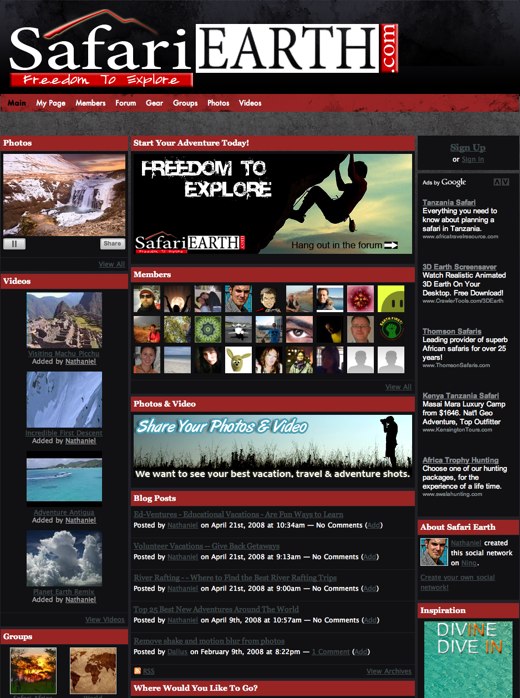Open the 3D Earth Screensaver ad
Image resolution: width=520 pixels, height=698 pixels.
pos(459,267)
